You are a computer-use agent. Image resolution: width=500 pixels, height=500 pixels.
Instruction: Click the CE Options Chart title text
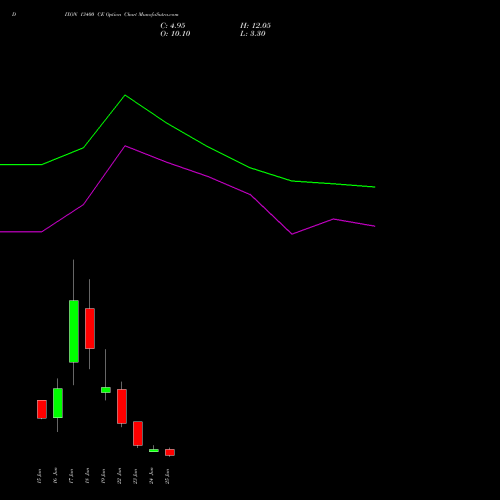(x=121, y=15)
